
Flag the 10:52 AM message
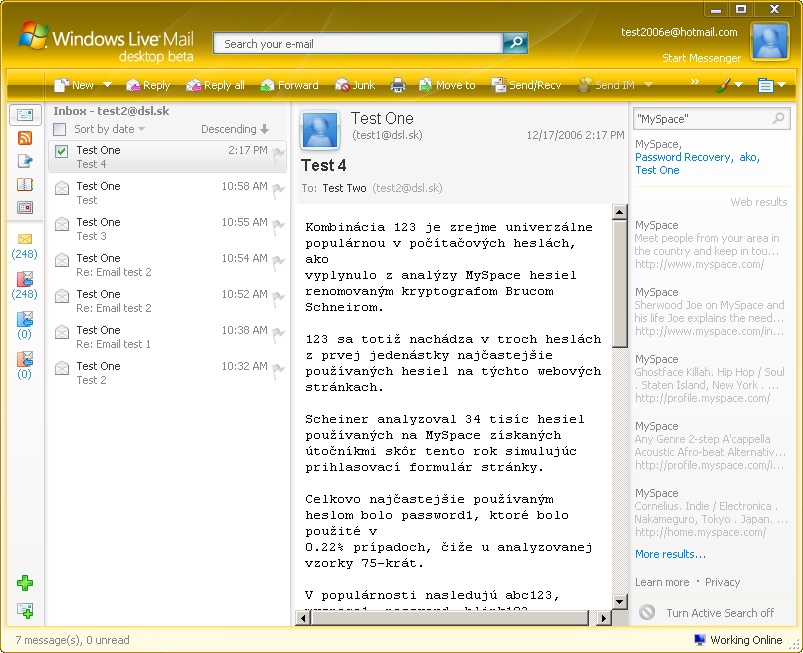279,298
